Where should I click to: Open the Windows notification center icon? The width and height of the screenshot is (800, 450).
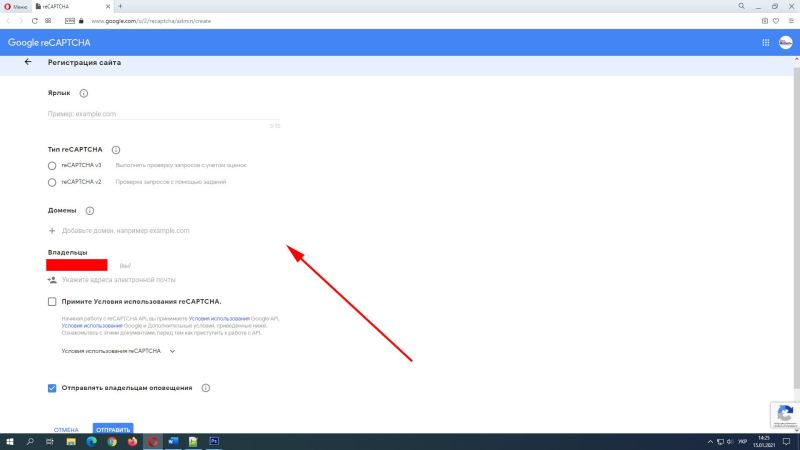click(787, 442)
